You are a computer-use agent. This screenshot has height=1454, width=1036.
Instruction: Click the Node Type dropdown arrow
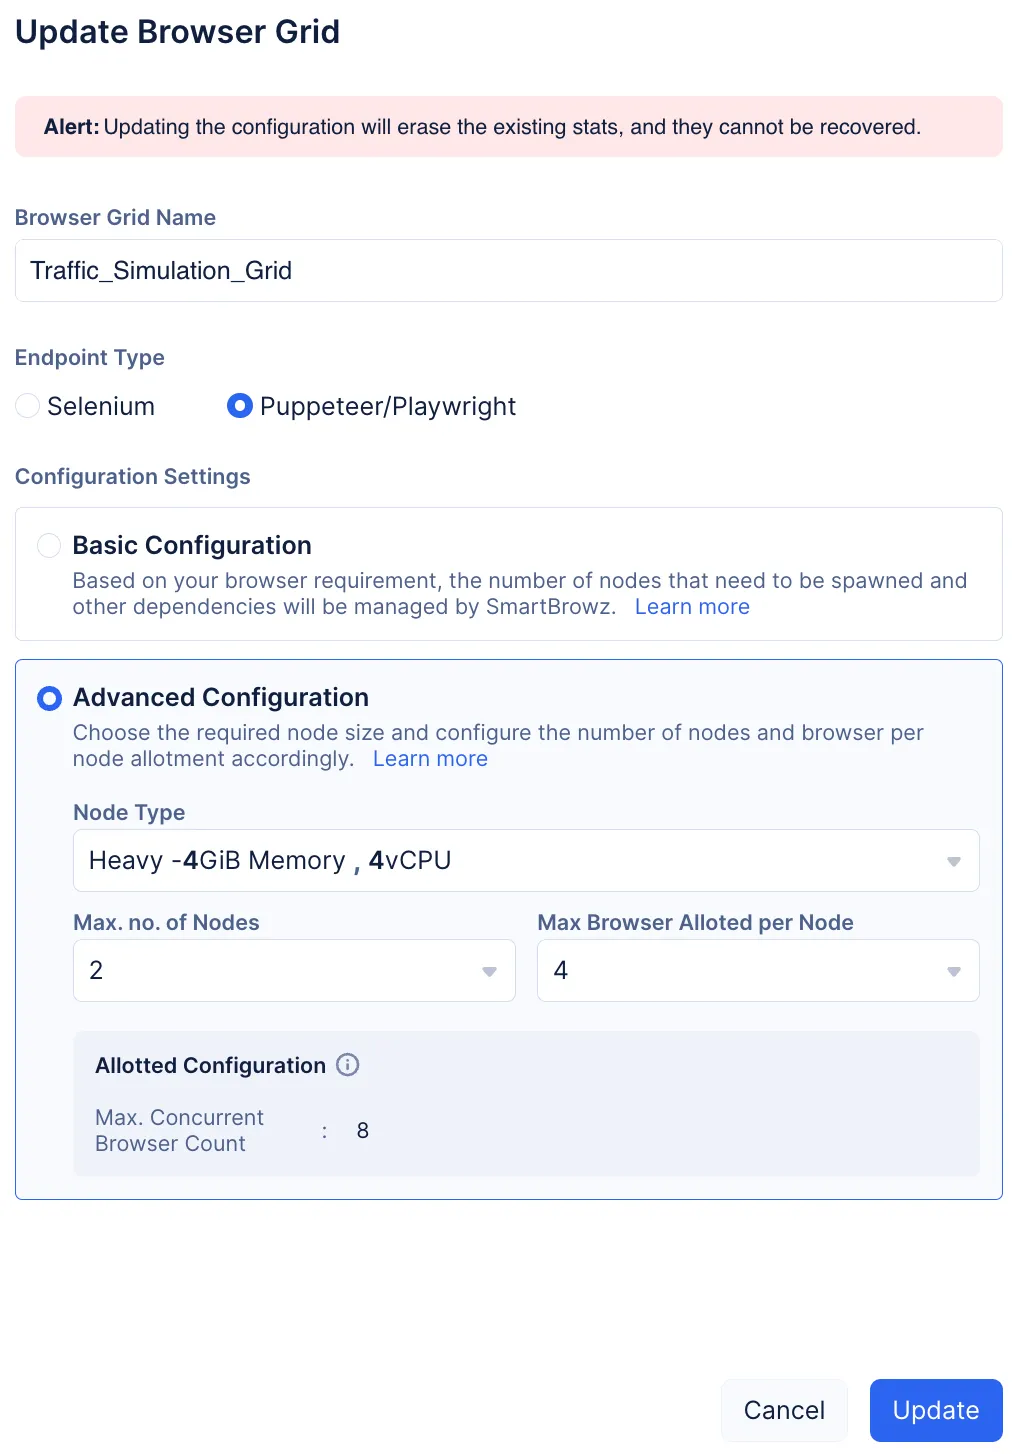pos(953,861)
